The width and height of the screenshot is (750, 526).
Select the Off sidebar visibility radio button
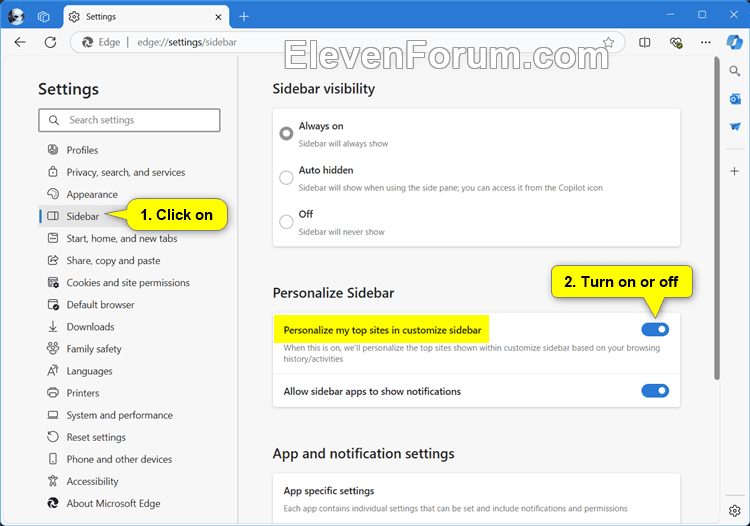(286, 221)
